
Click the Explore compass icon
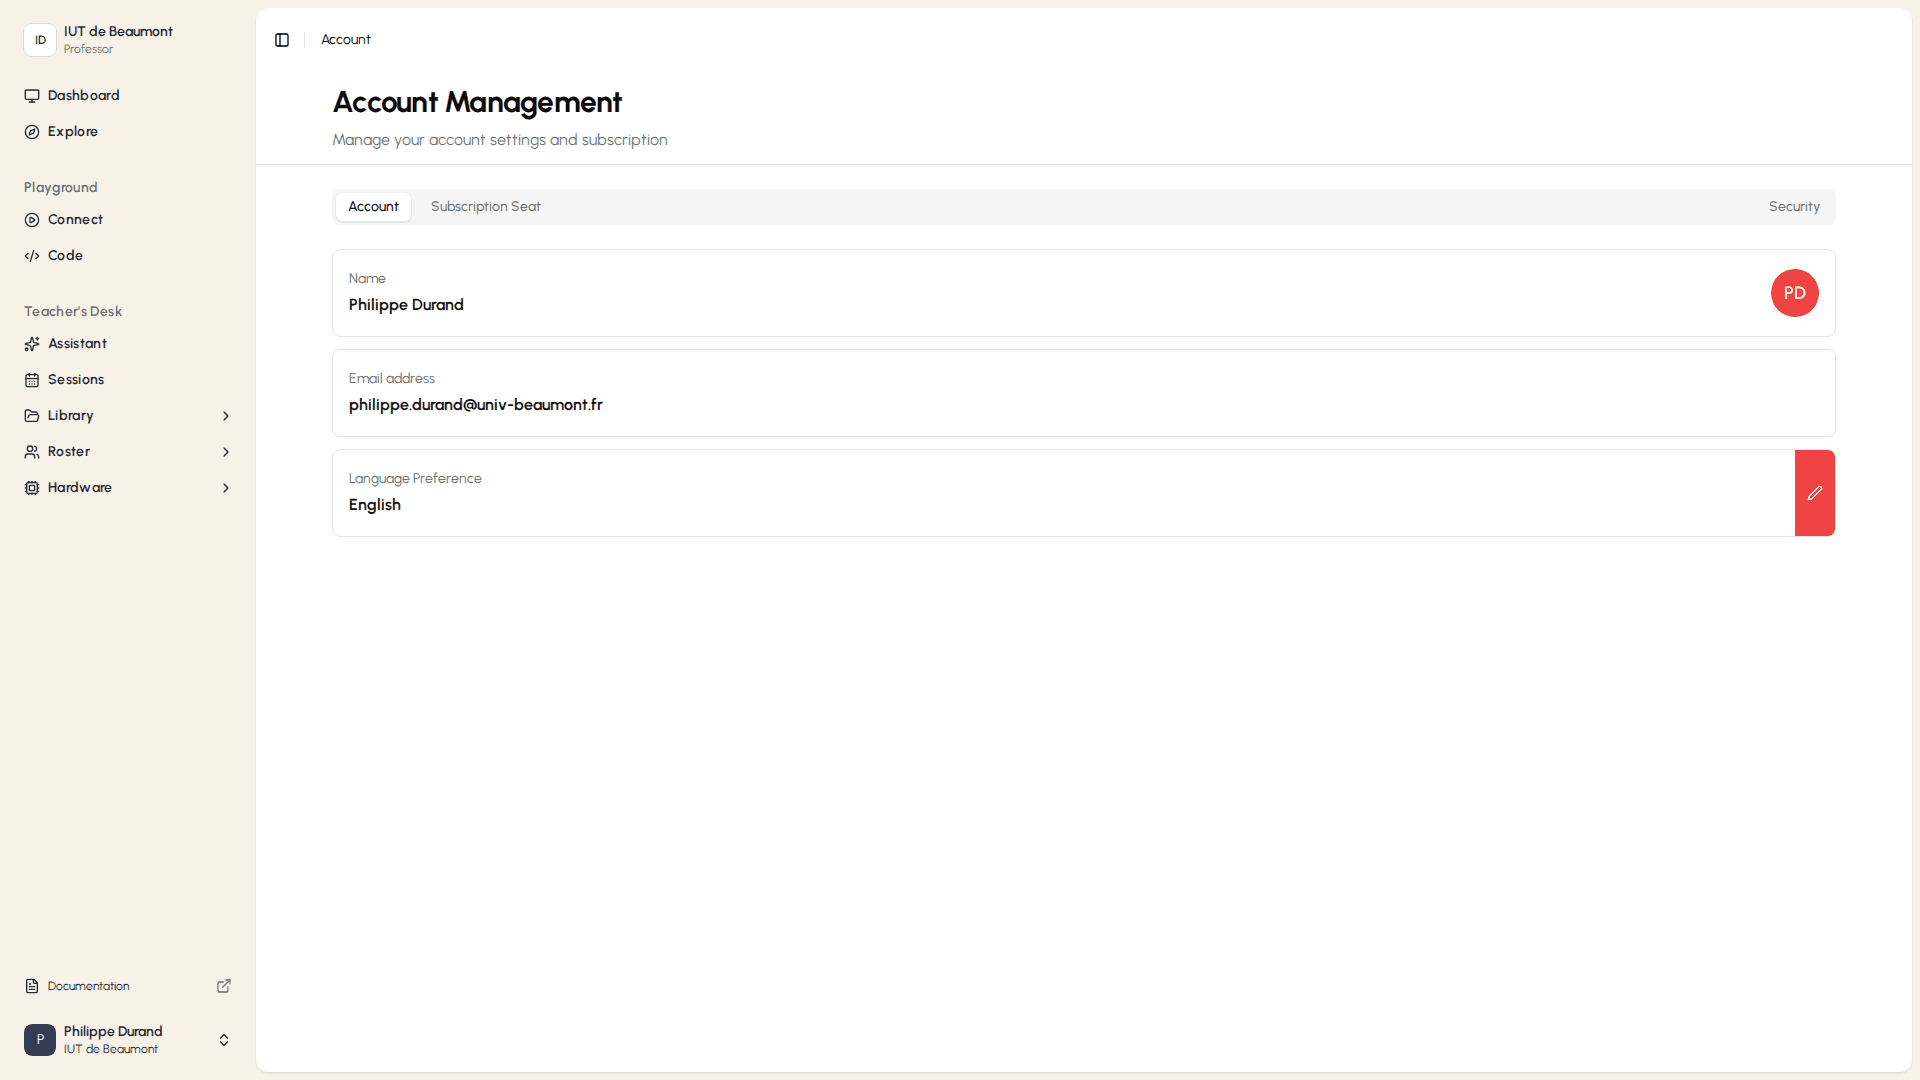[x=32, y=132]
